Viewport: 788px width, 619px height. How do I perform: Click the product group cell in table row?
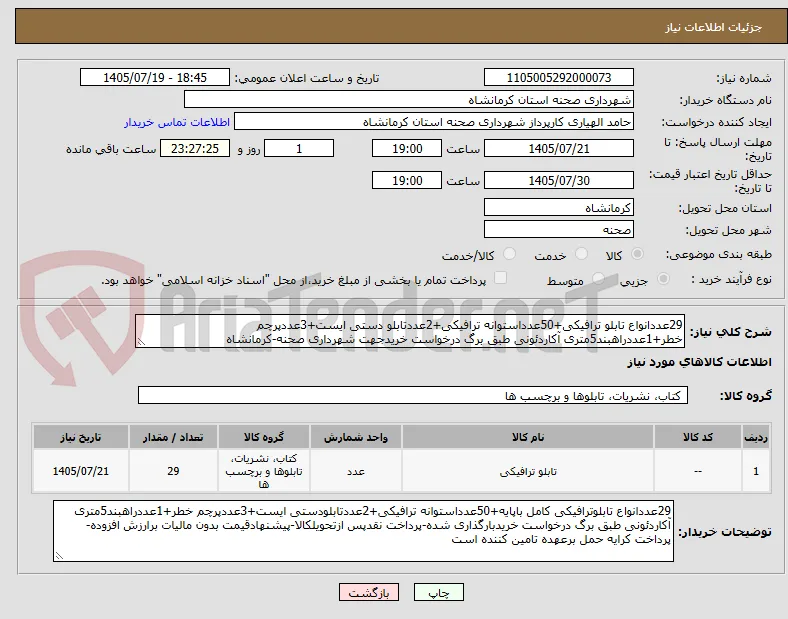pyautogui.click(x=264, y=471)
